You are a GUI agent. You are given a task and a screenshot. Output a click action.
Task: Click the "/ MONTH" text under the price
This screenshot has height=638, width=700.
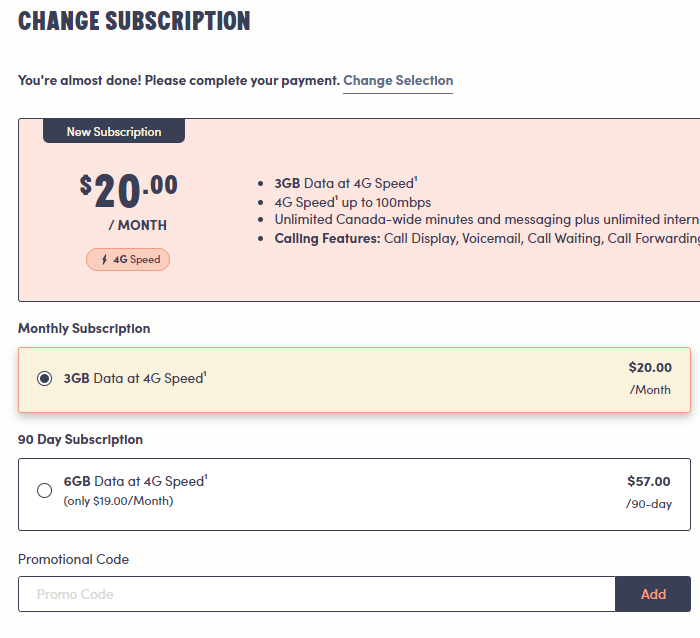click(x=138, y=225)
